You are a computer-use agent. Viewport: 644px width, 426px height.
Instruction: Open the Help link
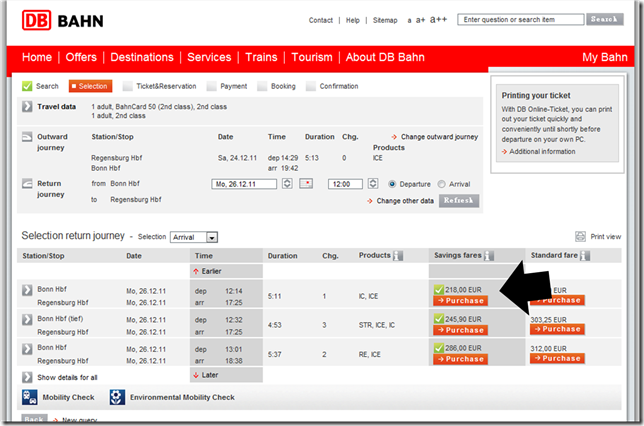pos(352,20)
